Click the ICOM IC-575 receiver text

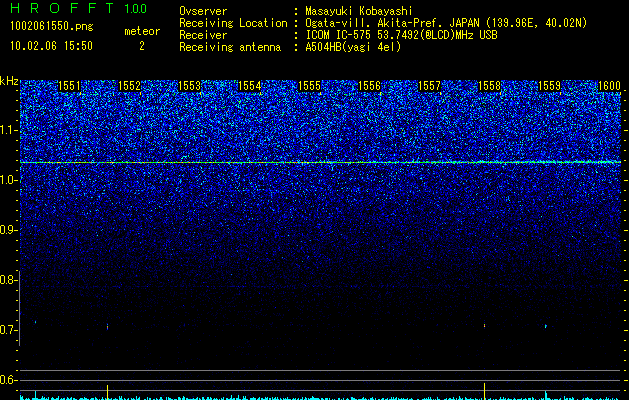[401, 35]
